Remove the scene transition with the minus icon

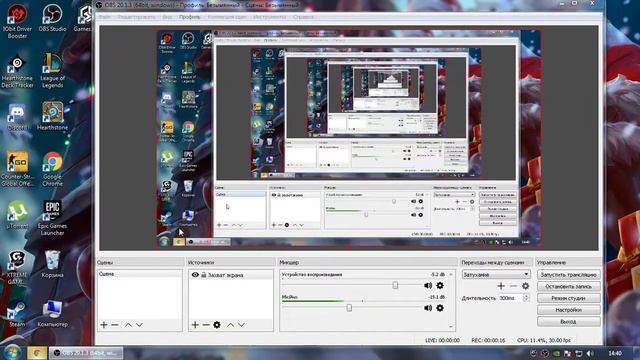[513, 286]
